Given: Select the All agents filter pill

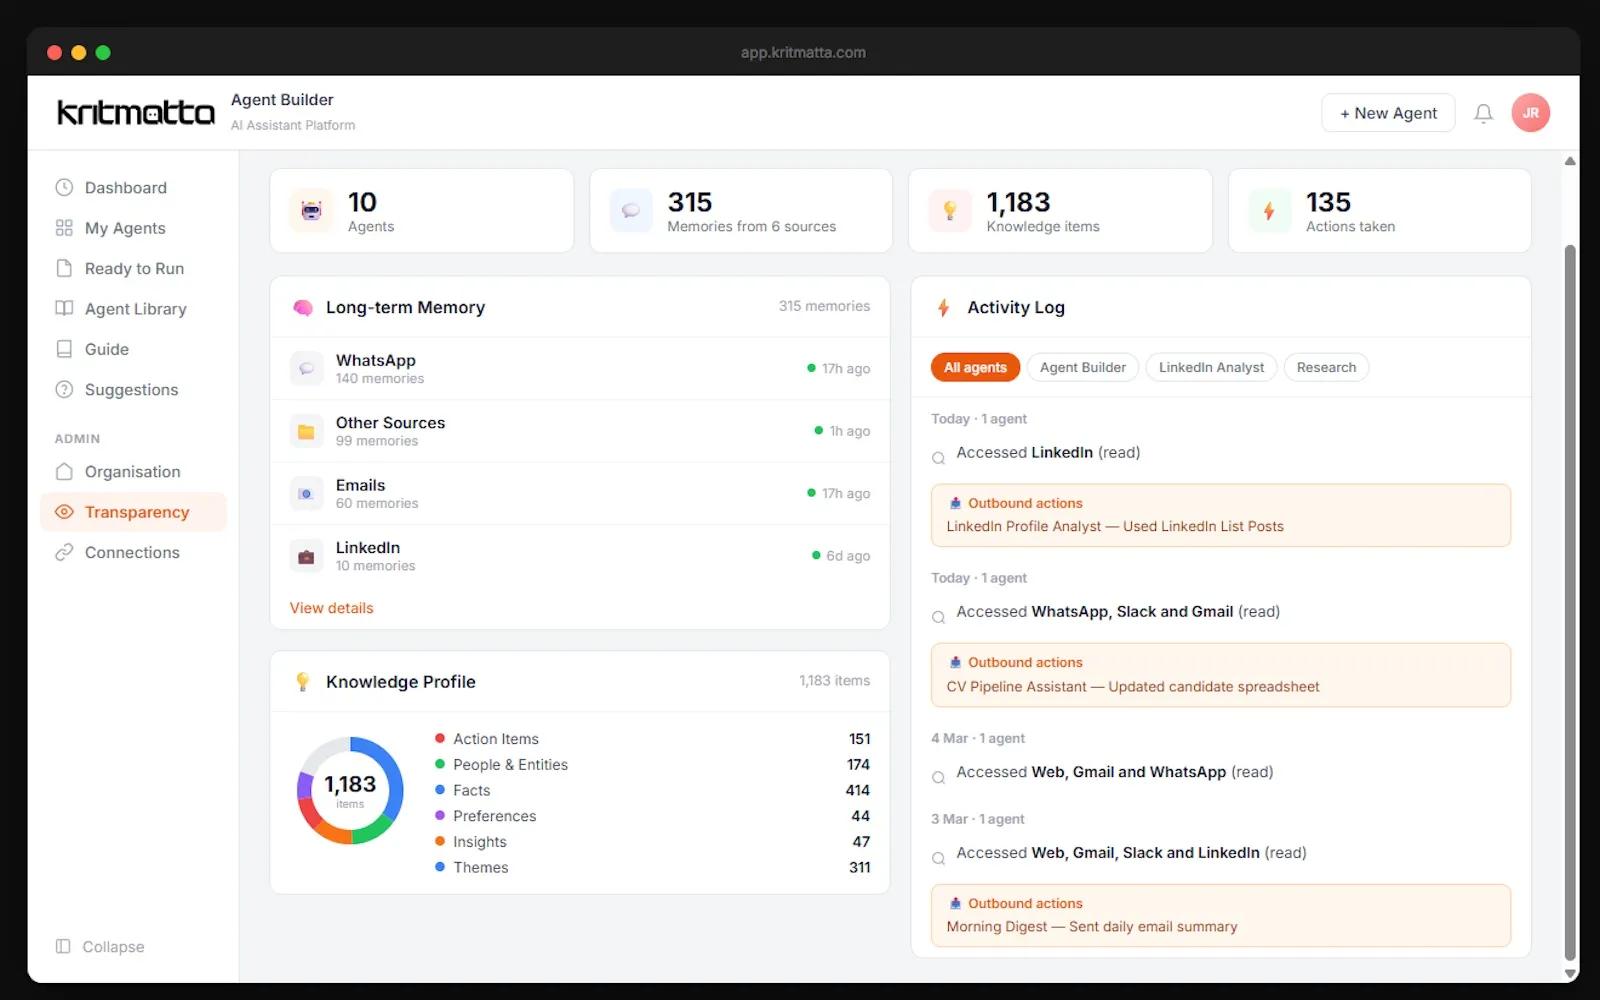Looking at the screenshot, I should (975, 368).
